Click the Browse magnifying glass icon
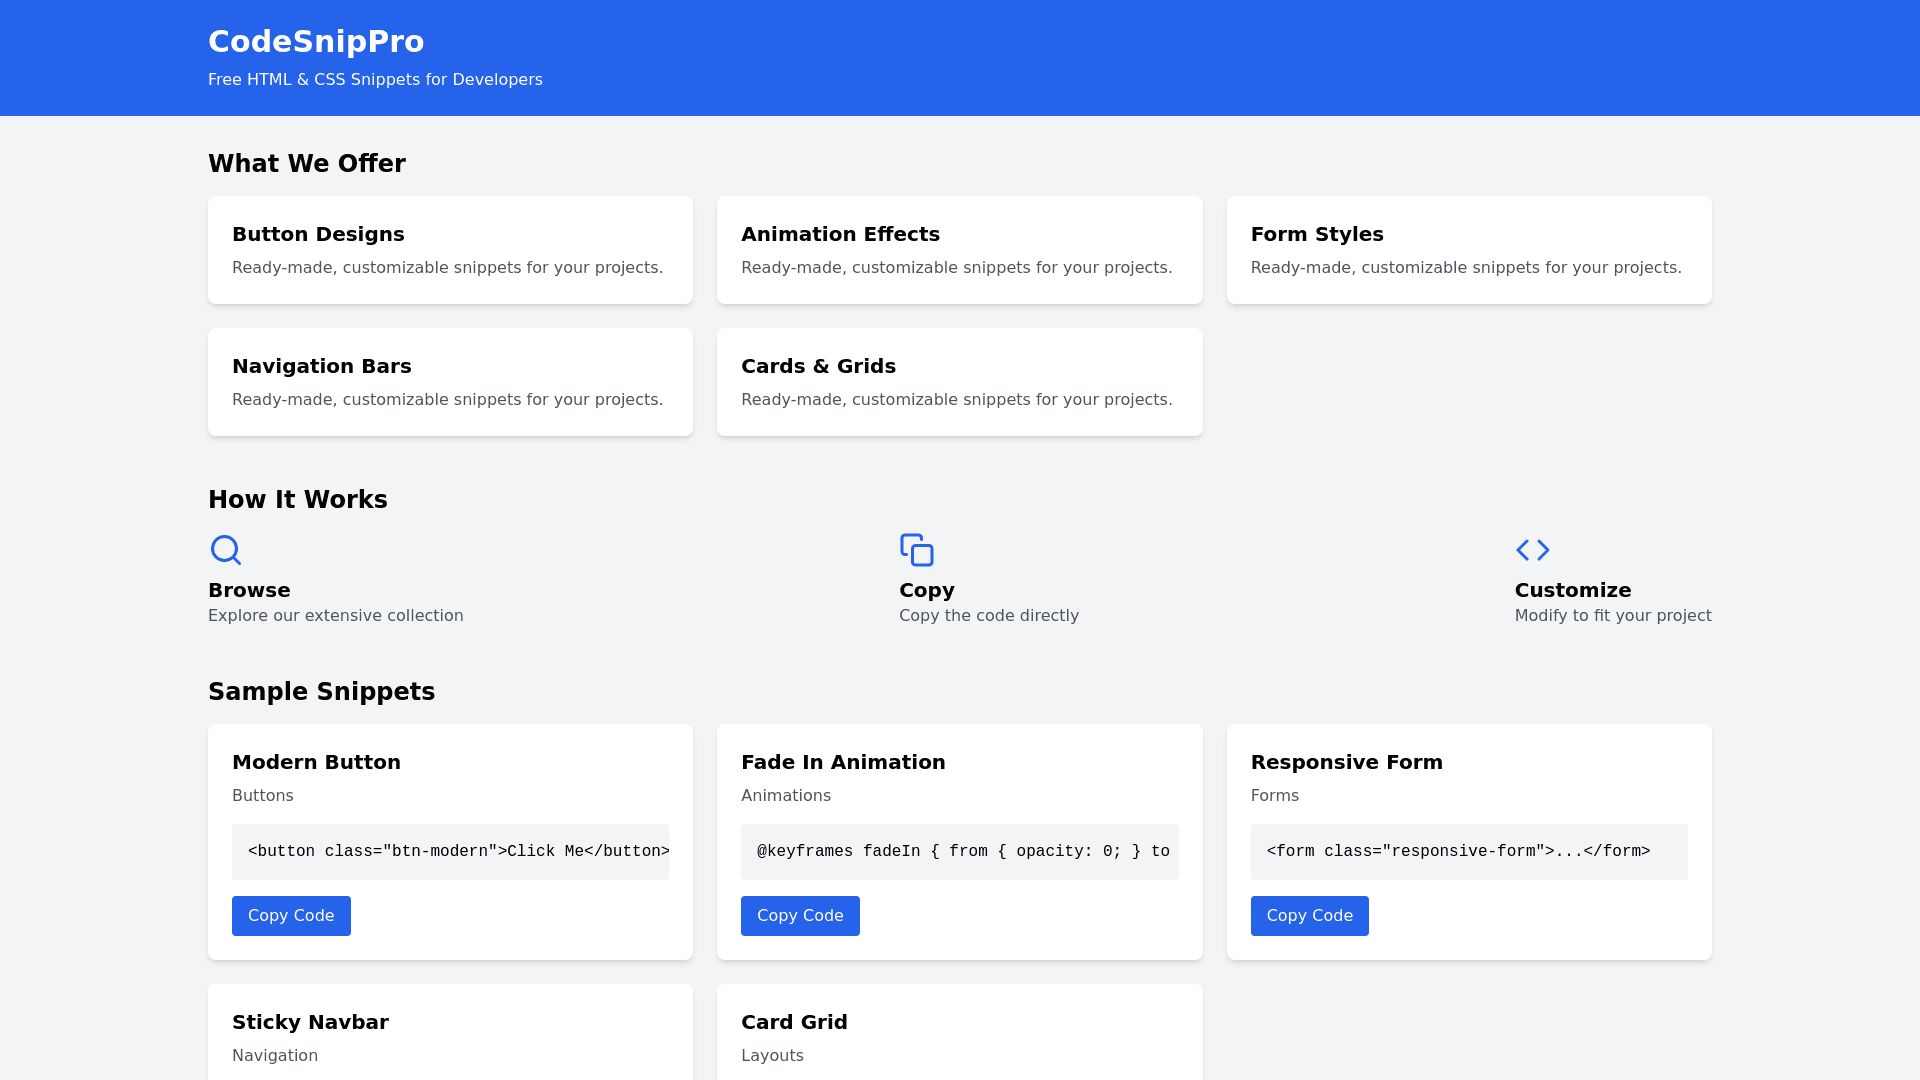This screenshot has height=1080, width=1920. click(226, 550)
